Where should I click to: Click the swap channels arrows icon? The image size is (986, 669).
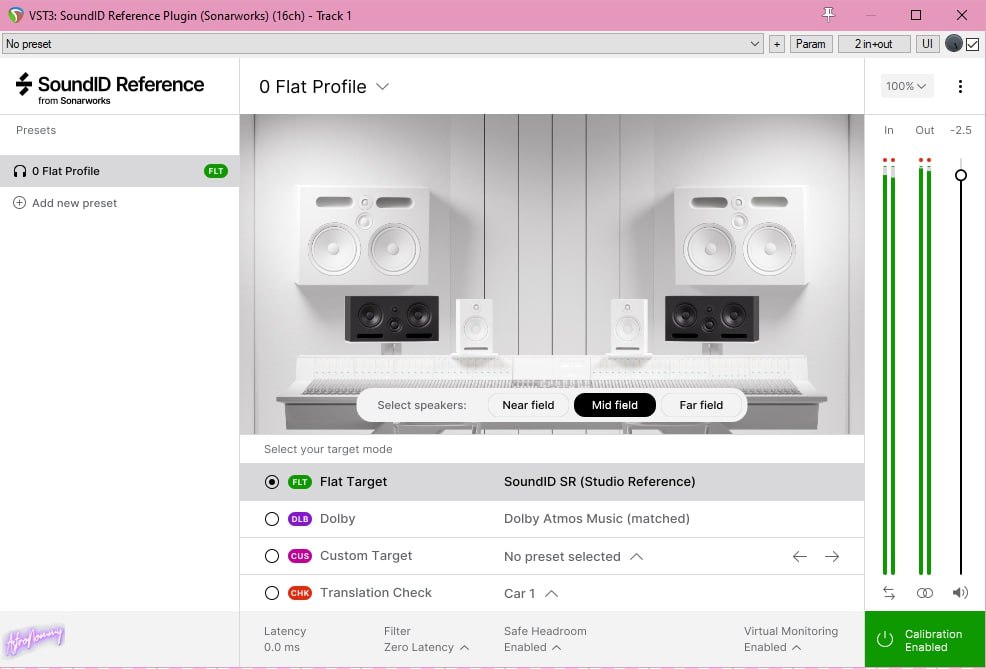click(889, 592)
